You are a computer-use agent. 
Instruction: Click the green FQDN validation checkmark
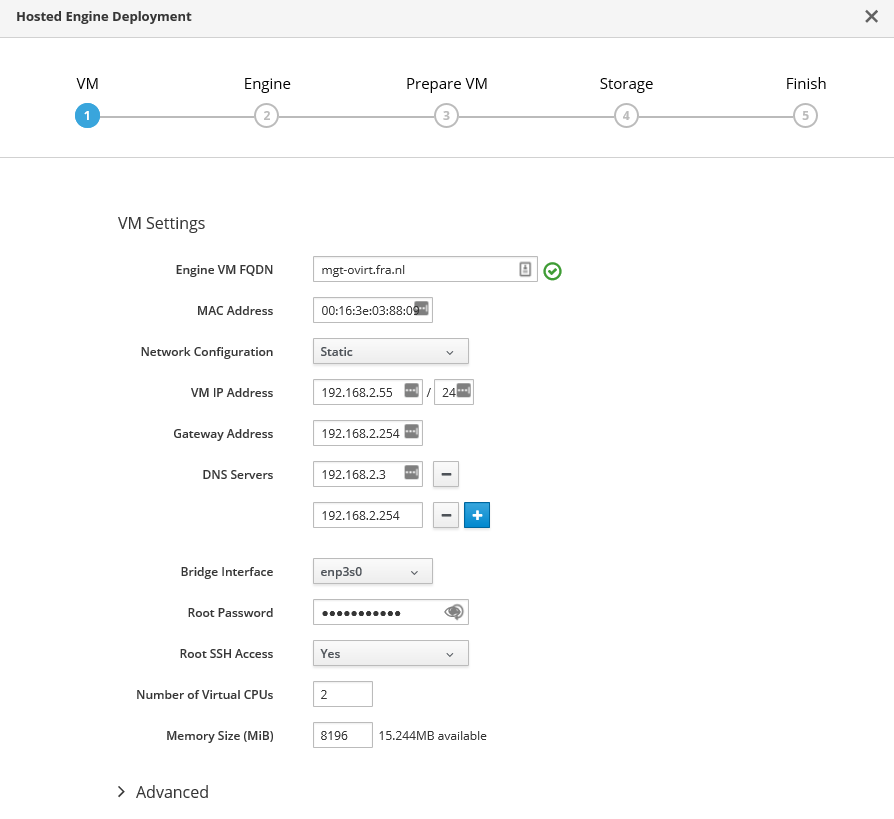tap(552, 271)
